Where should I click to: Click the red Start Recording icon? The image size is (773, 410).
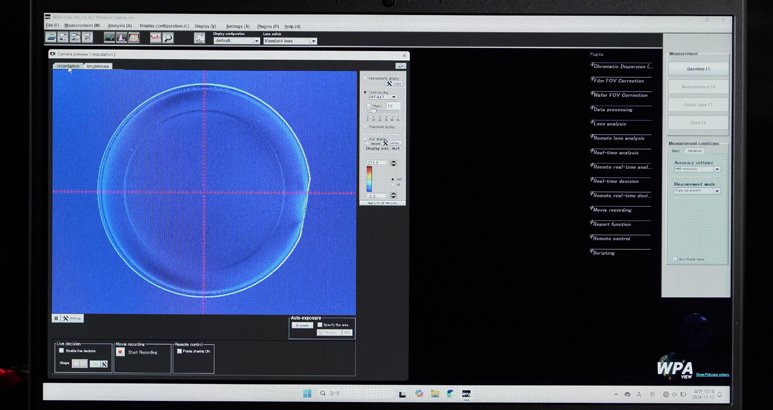pos(120,352)
